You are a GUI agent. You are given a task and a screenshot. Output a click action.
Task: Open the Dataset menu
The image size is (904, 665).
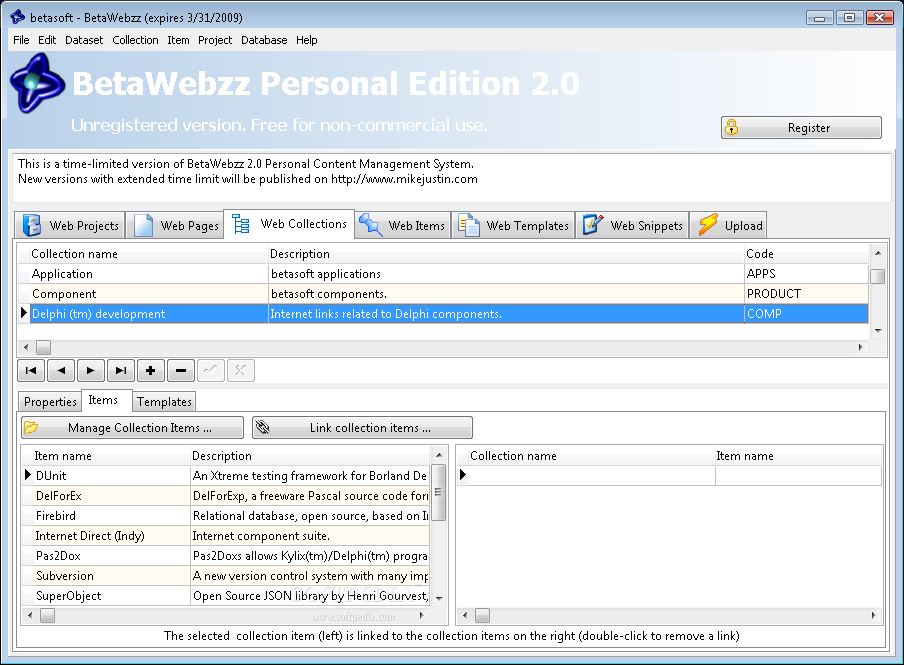click(x=84, y=40)
